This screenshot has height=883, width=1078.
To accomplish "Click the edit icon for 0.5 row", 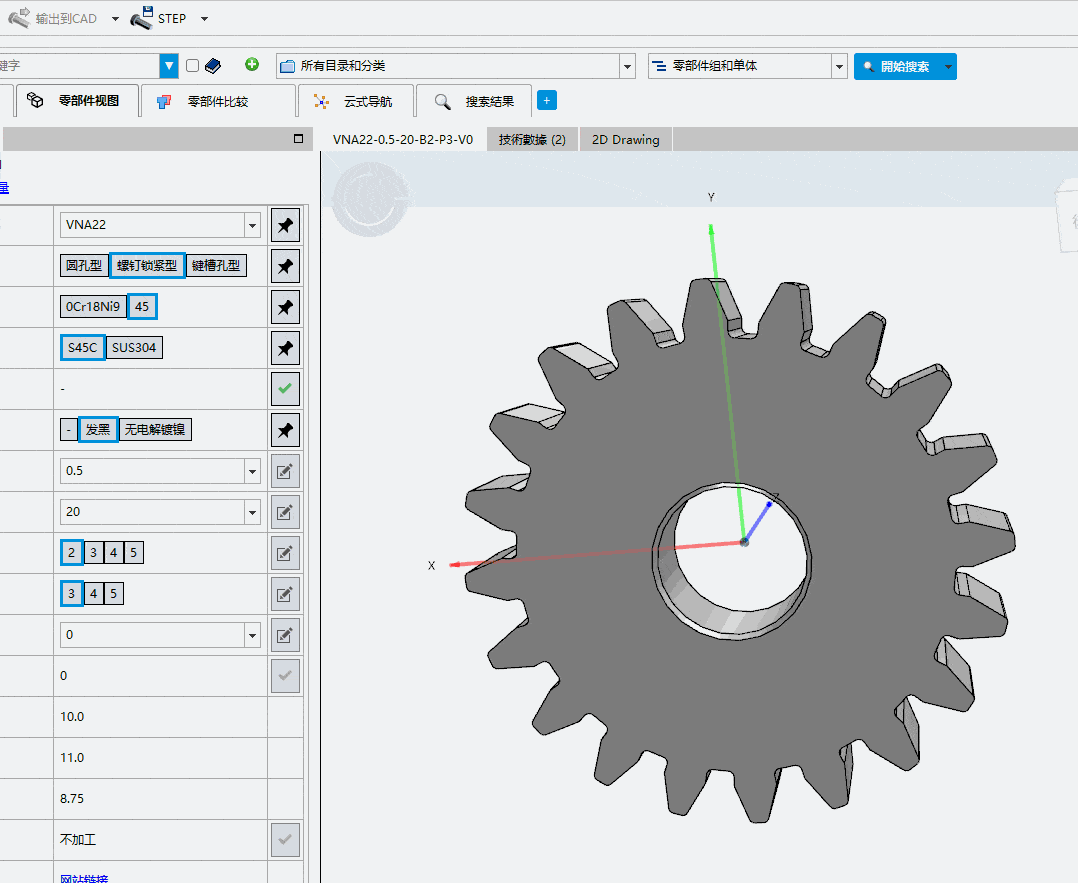I will coord(285,471).
